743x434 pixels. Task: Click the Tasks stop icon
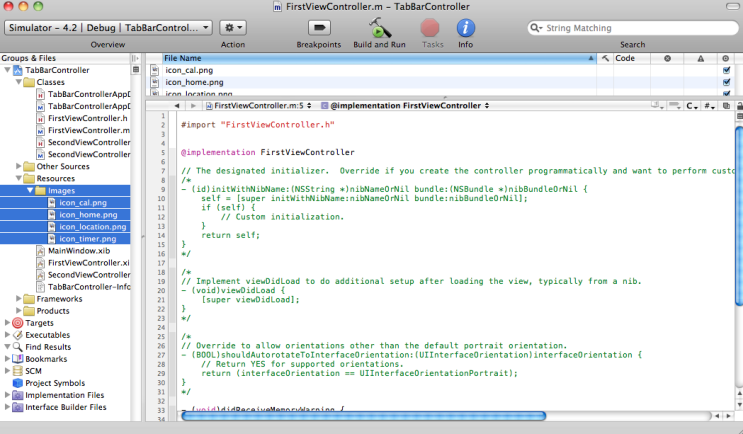(430, 28)
